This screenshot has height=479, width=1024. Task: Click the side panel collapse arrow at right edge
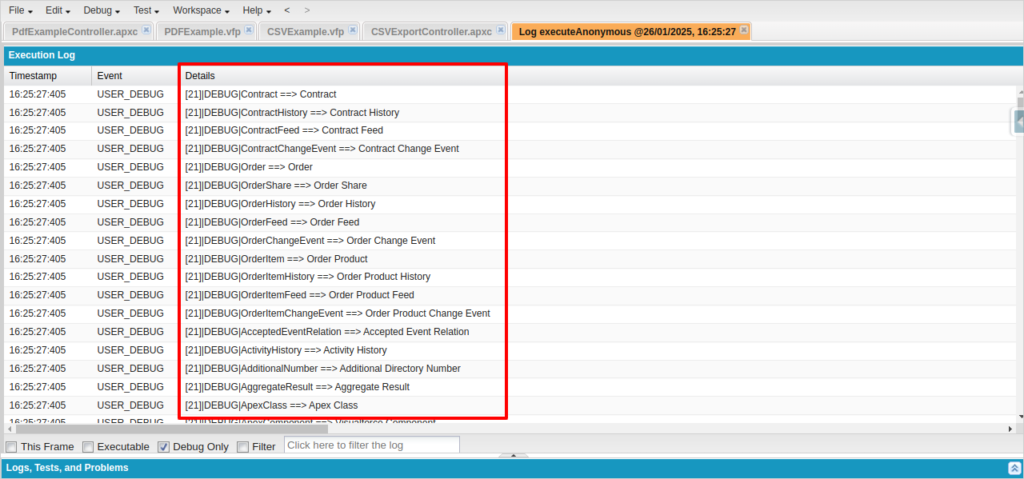click(x=1019, y=122)
